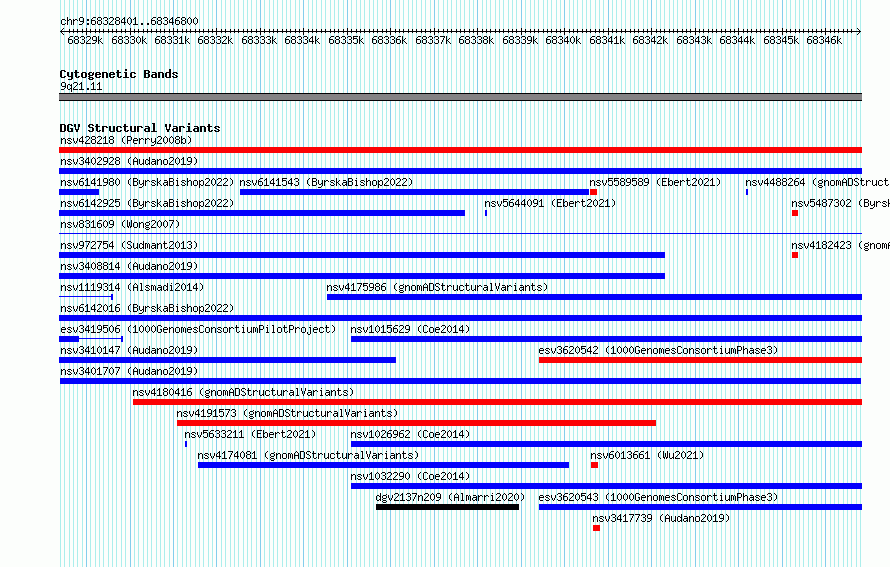This screenshot has height=567, width=890.
Task: Click the red esv3620542 variant bar
Action: click(x=700, y=360)
